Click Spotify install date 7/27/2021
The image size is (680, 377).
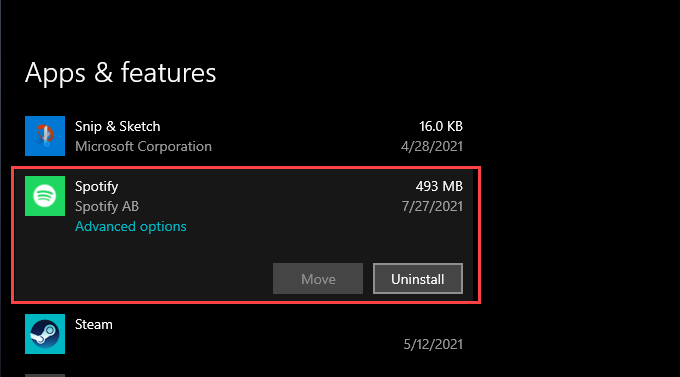coord(432,207)
